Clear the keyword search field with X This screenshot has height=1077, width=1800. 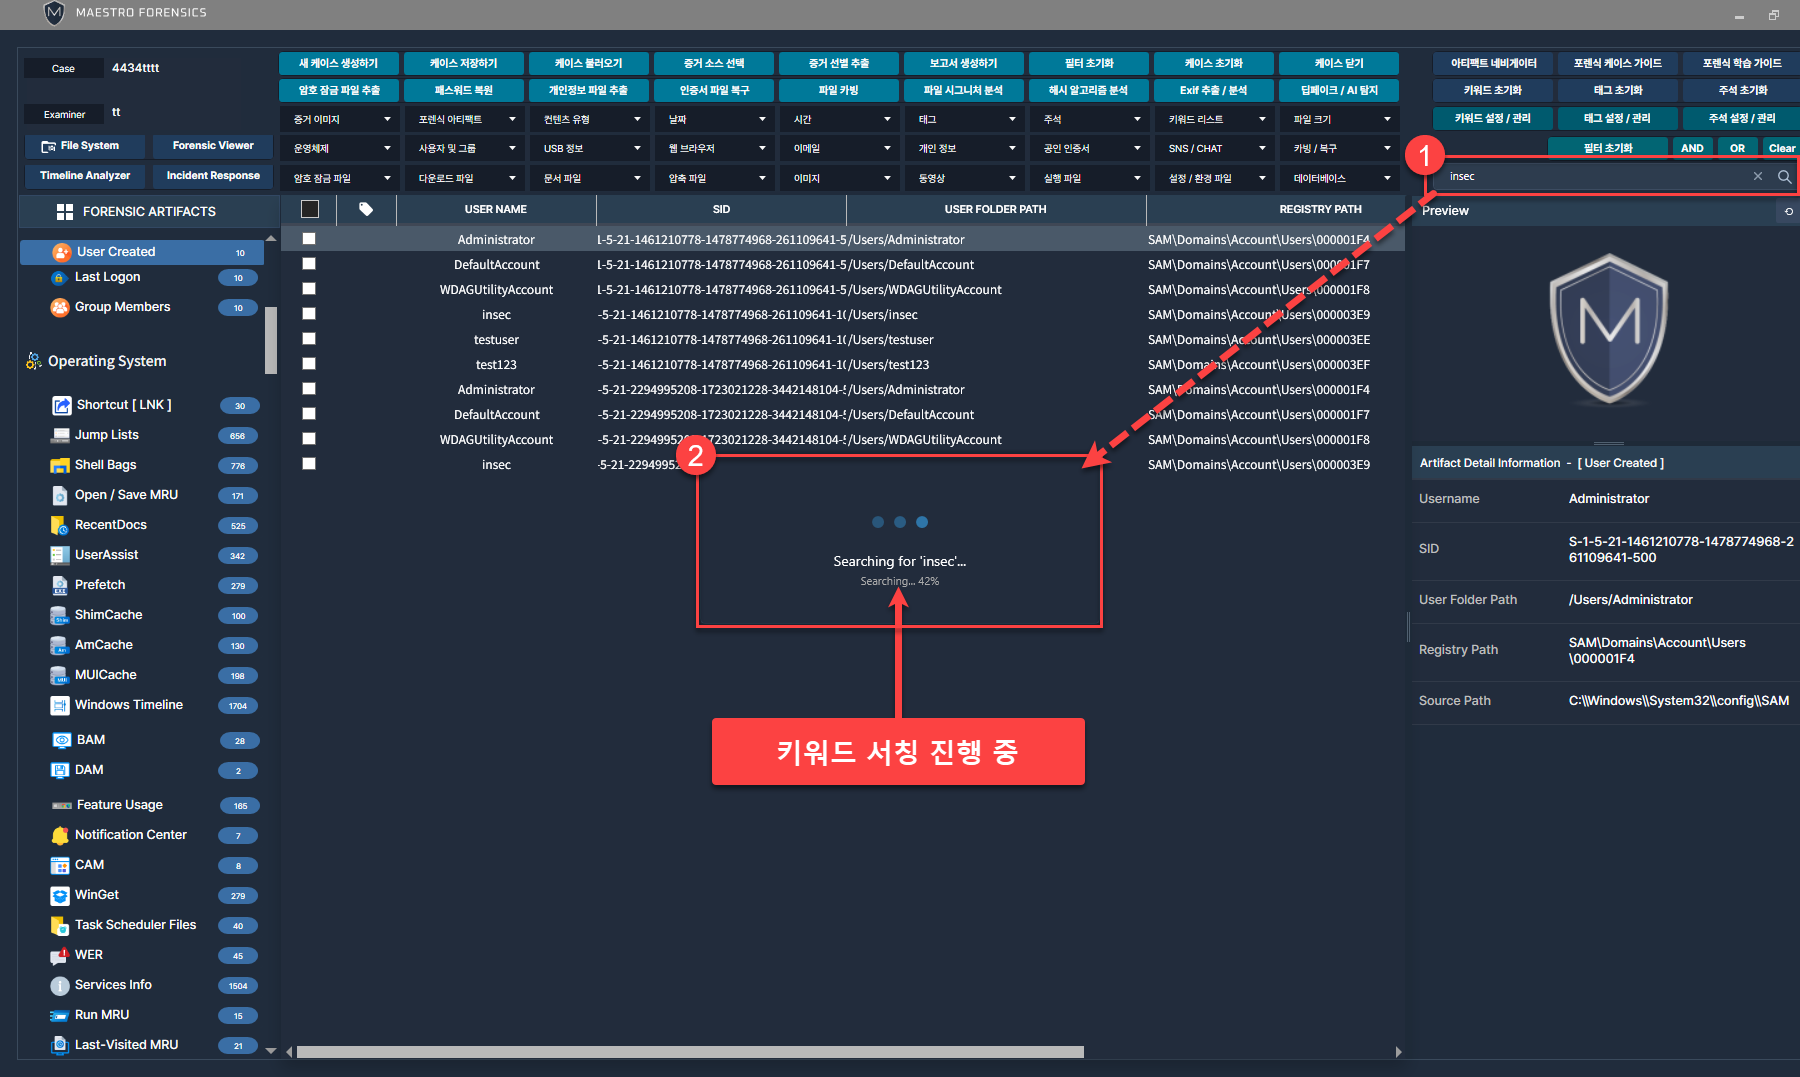coord(1758,177)
